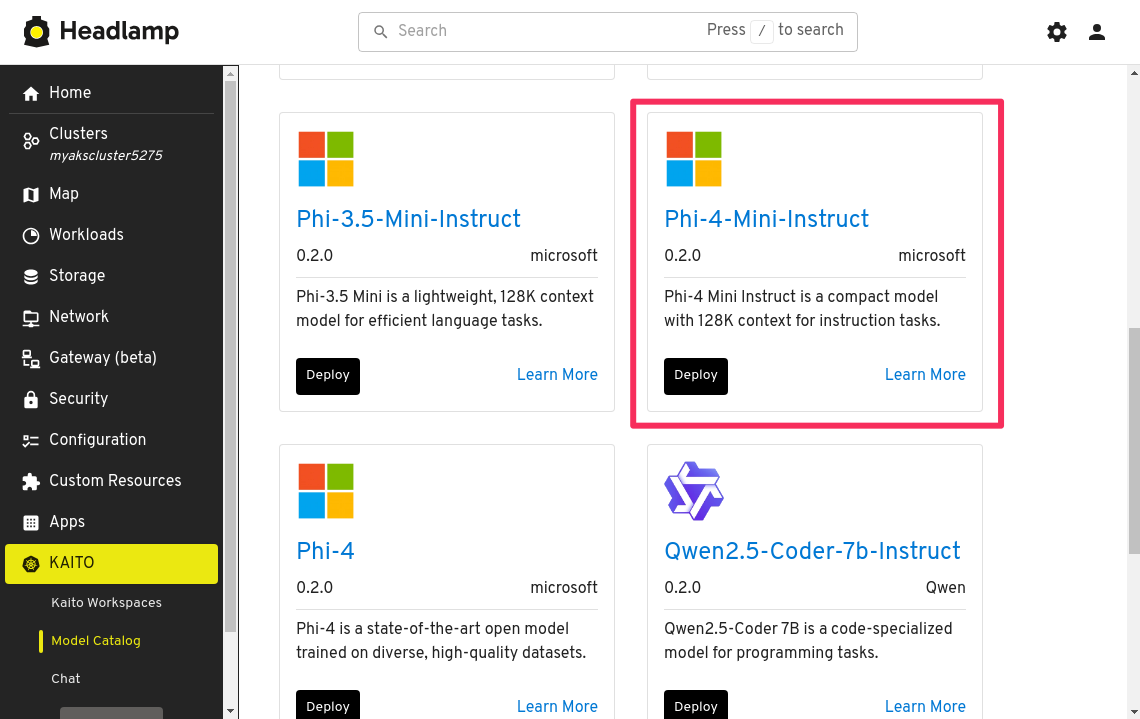Open the Storage icon in sidebar
Viewport: 1140px width, 719px height.
31,276
